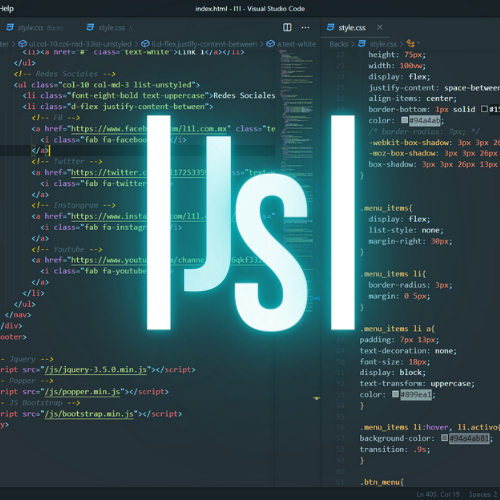Click the list-style: none; line
The height and width of the screenshot is (500, 500).
tap(406, 230)
